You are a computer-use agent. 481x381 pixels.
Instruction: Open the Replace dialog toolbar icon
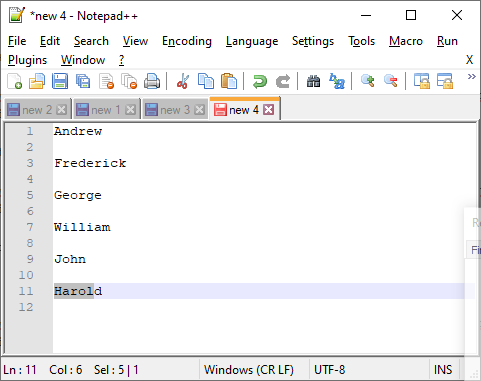click(337, 81)
